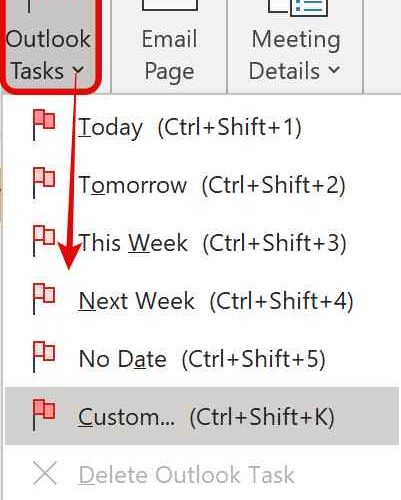Screen dimensions: 401x500
Task: Click the Email Page button text
Action: pyautogui.click(x=169, y=55)
